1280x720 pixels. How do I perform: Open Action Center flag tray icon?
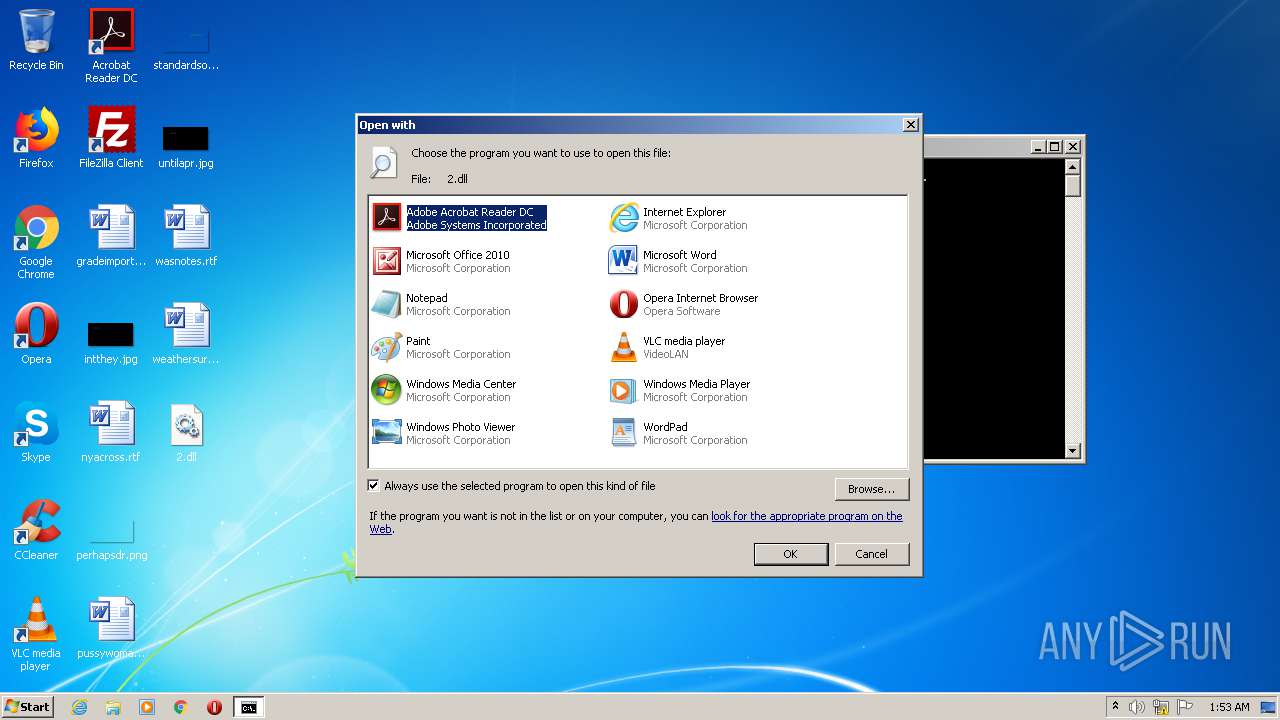1185,707
